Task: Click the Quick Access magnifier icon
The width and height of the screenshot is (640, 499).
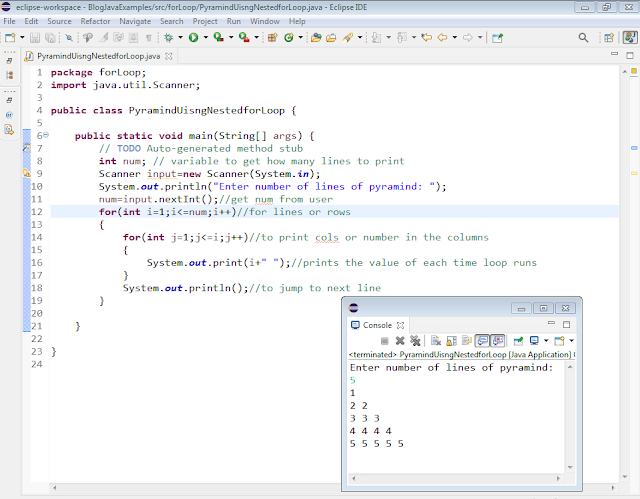Action: click(584, 38)
